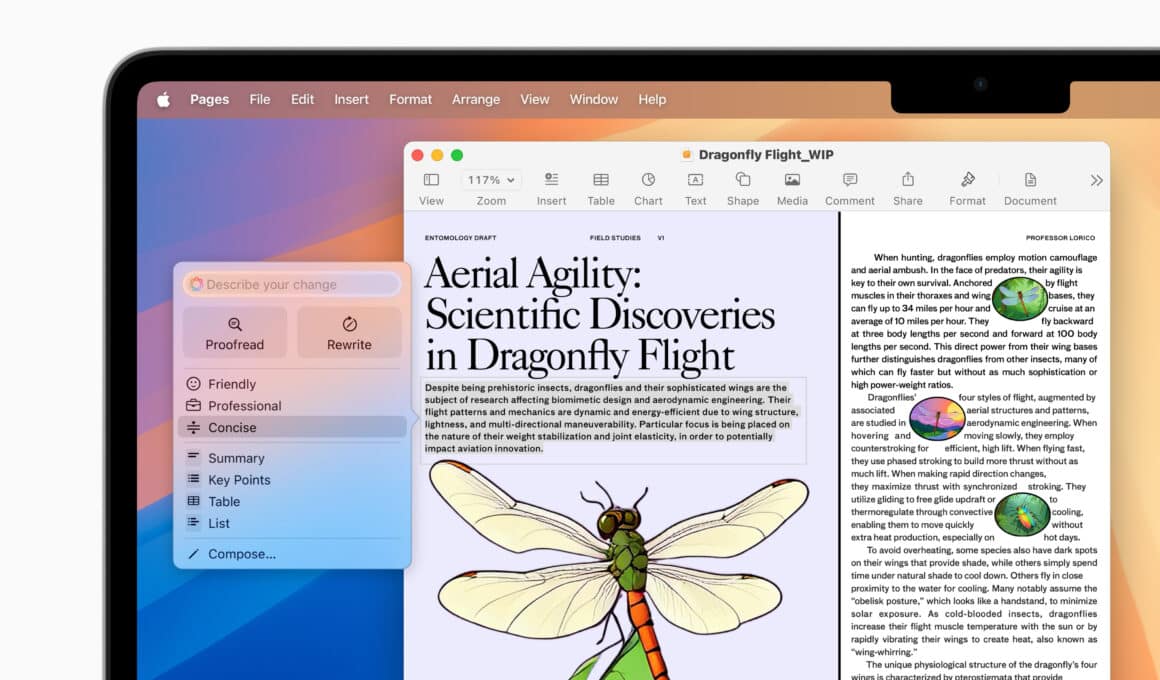Open the Format menu in menu bar
The height and width of the screenshot is (680, 1160).
[x=411, y=99]
